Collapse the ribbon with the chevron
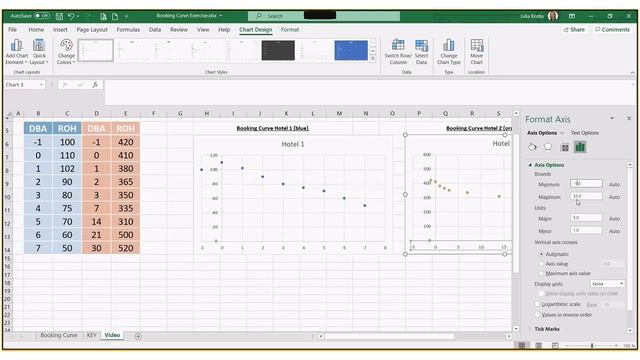640x360 pixels. pos(632,73)
